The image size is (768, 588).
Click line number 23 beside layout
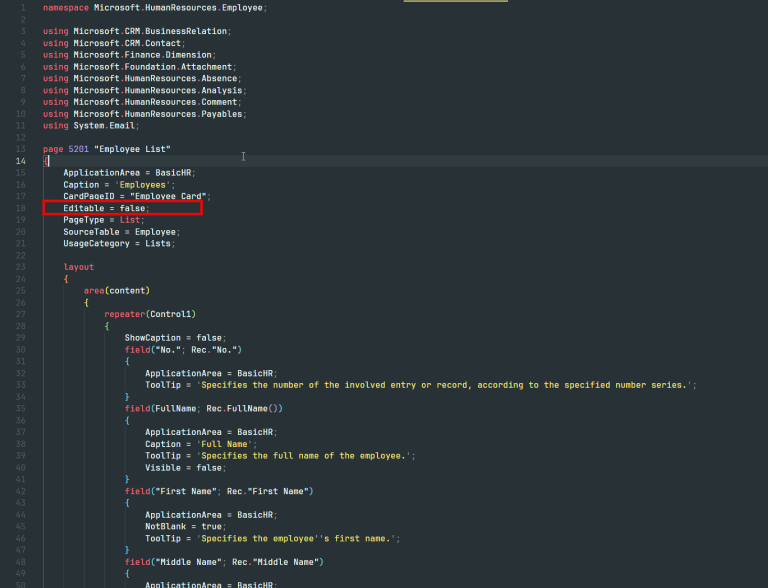[21, 267]
